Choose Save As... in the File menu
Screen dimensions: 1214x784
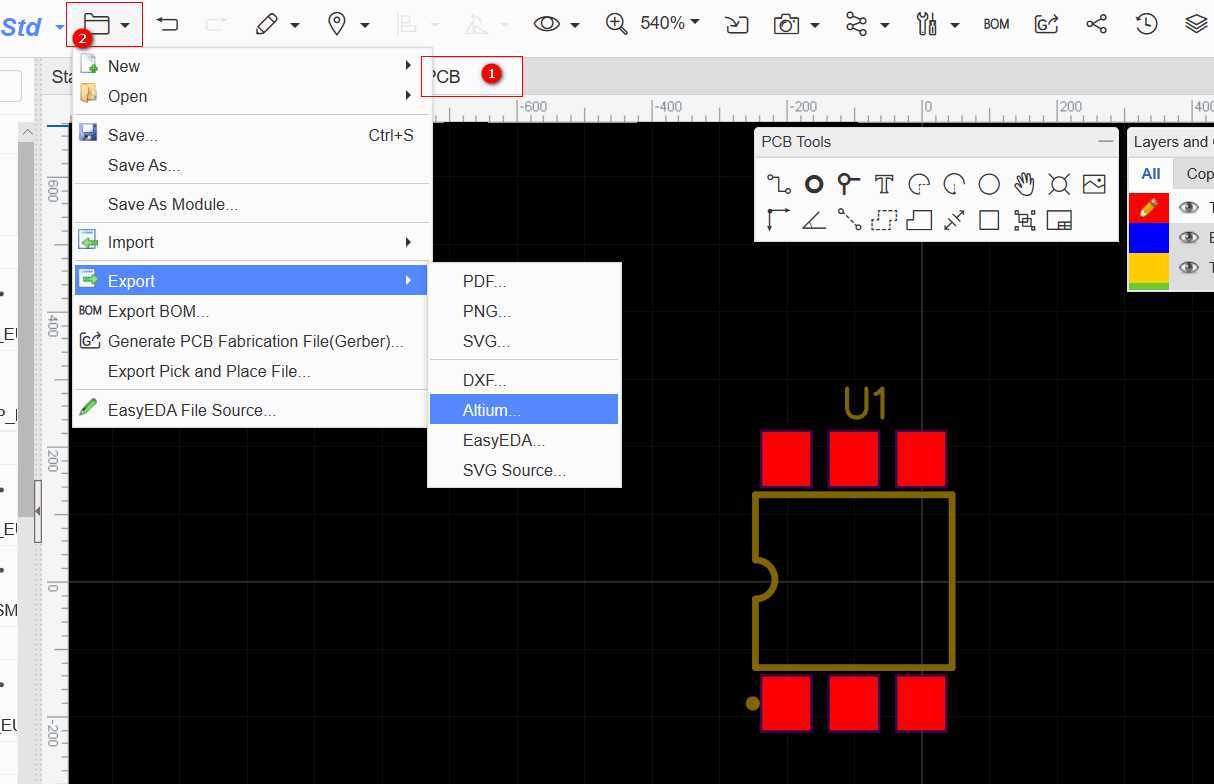252,165
